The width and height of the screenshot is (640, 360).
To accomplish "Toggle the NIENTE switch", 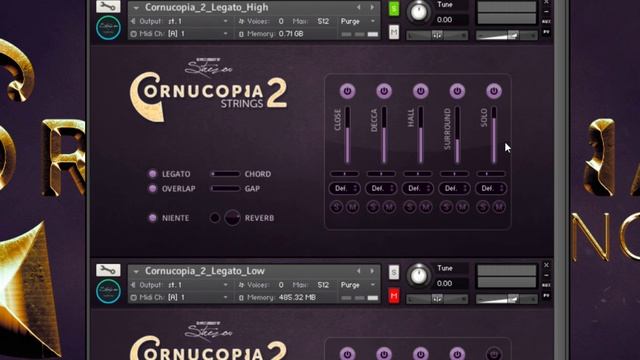I will click(x=153, y=218).
